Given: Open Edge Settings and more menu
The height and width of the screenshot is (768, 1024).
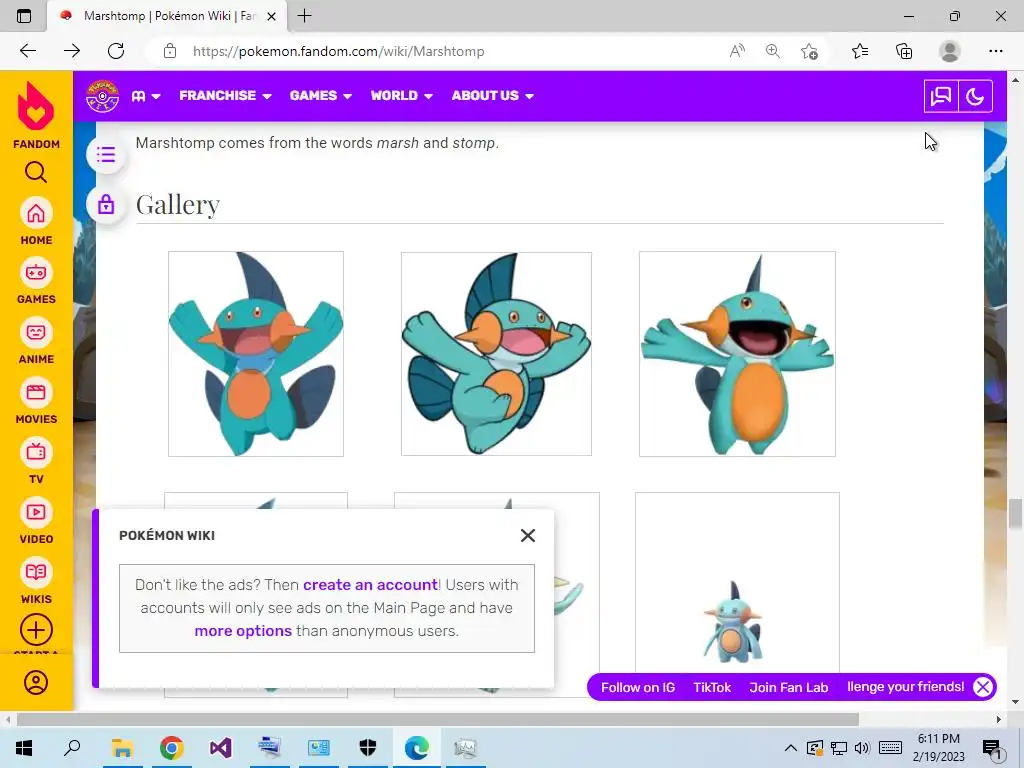Looking at the screenshot, I should tap(995, 51).
